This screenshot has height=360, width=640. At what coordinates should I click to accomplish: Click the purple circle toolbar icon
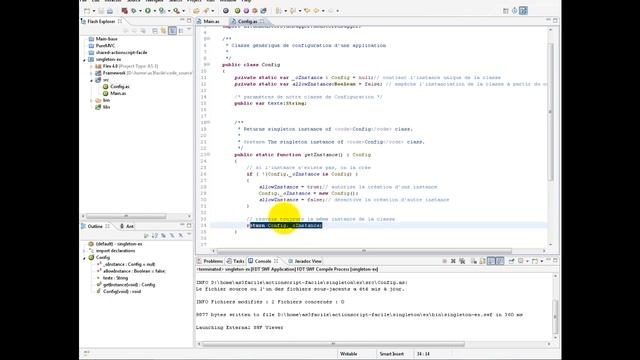pos(246,11)
